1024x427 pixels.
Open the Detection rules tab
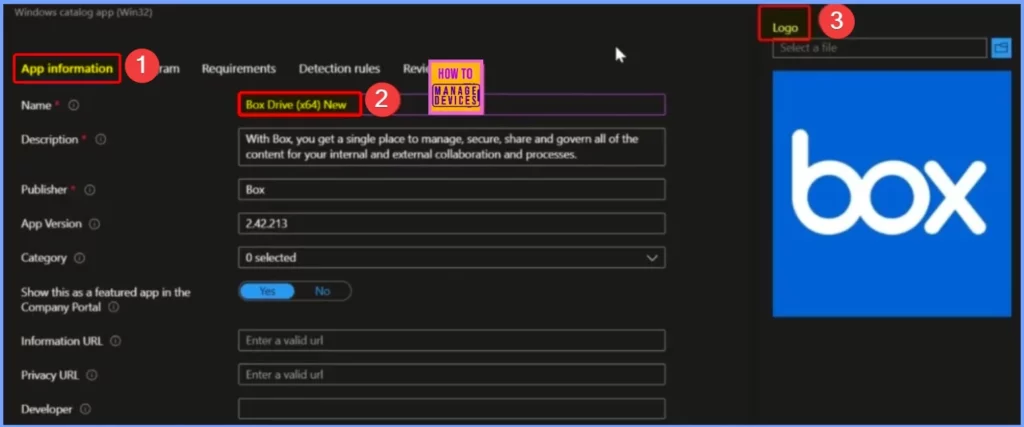pyautogui.click(x=340, y=69)
